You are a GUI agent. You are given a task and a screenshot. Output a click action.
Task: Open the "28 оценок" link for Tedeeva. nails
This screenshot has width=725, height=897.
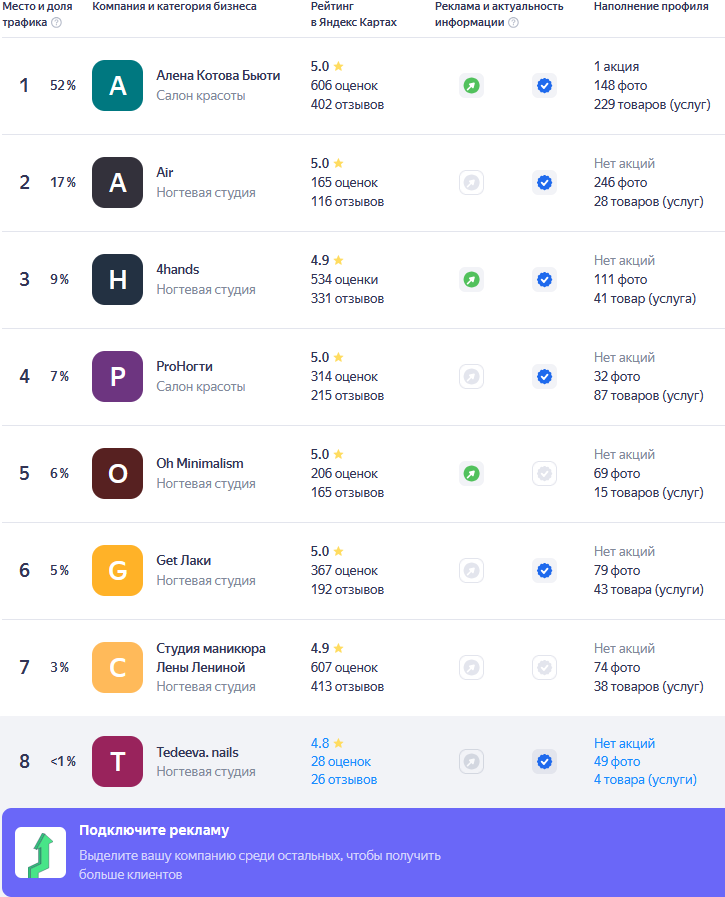click(x=340, y=762)
